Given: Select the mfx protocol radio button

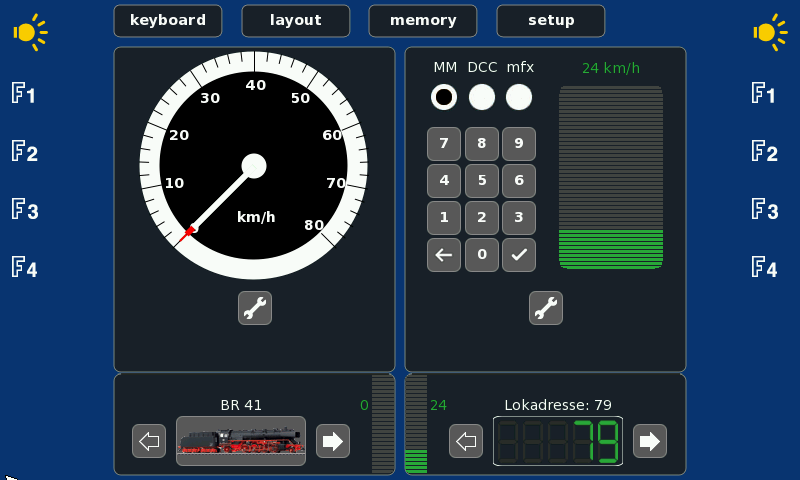Looking at the screenshot, I should (x=519, y=97).
